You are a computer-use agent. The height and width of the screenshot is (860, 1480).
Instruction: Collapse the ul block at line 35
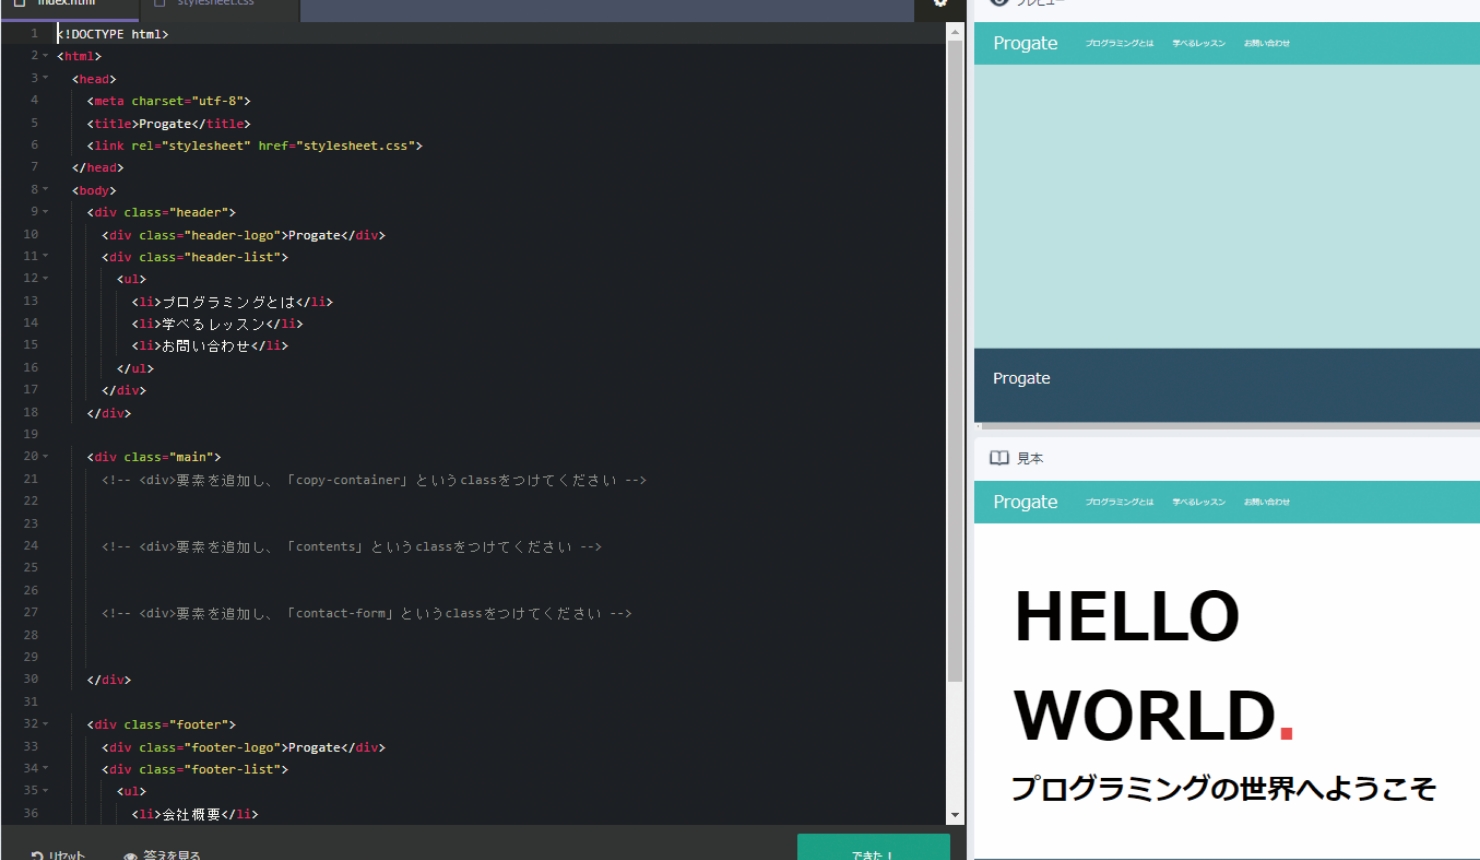(45, 790)
